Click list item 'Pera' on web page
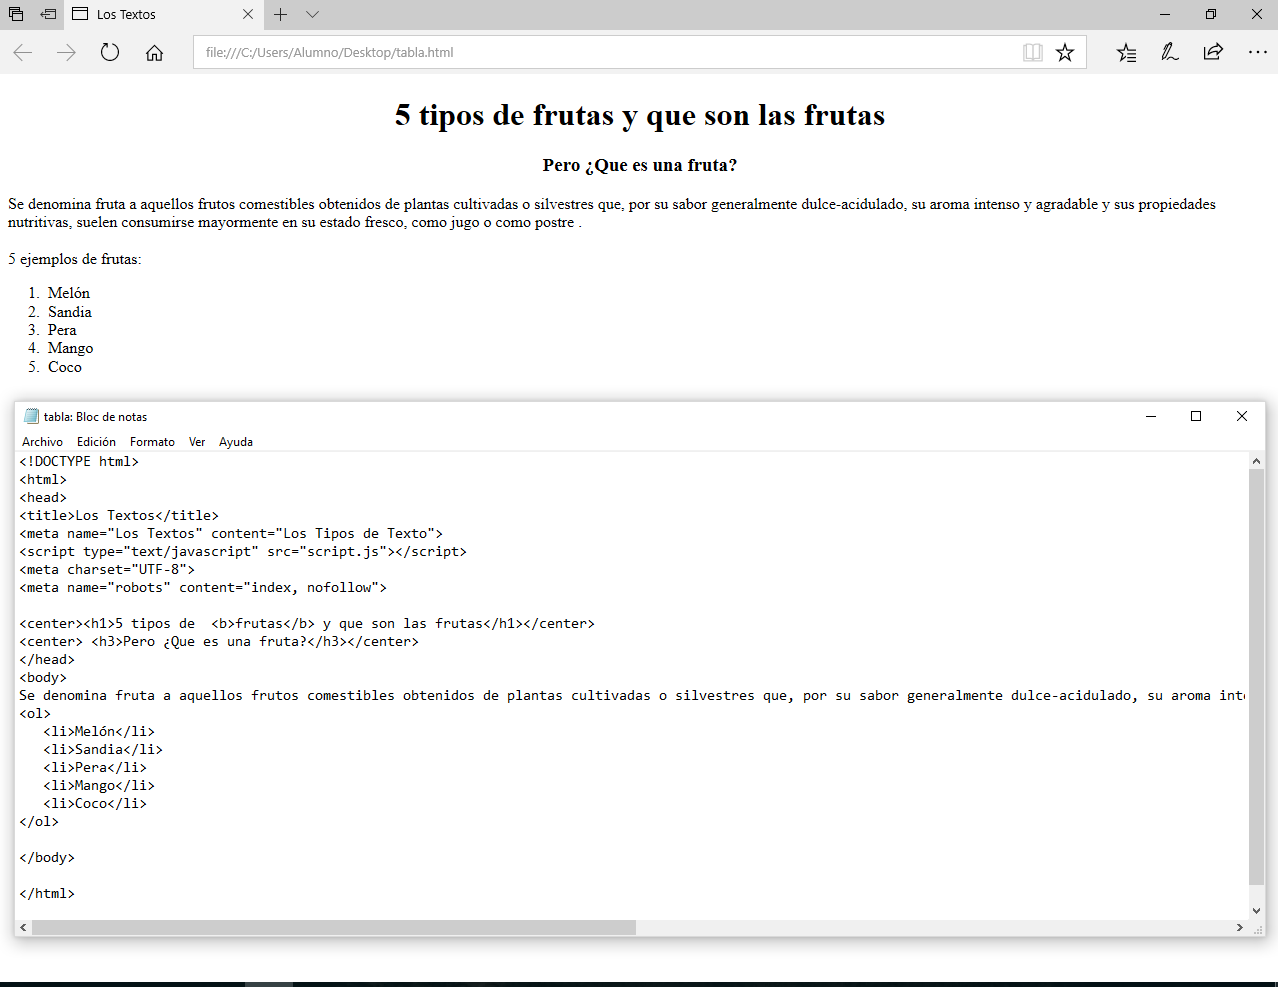 (x=62, y=330)
